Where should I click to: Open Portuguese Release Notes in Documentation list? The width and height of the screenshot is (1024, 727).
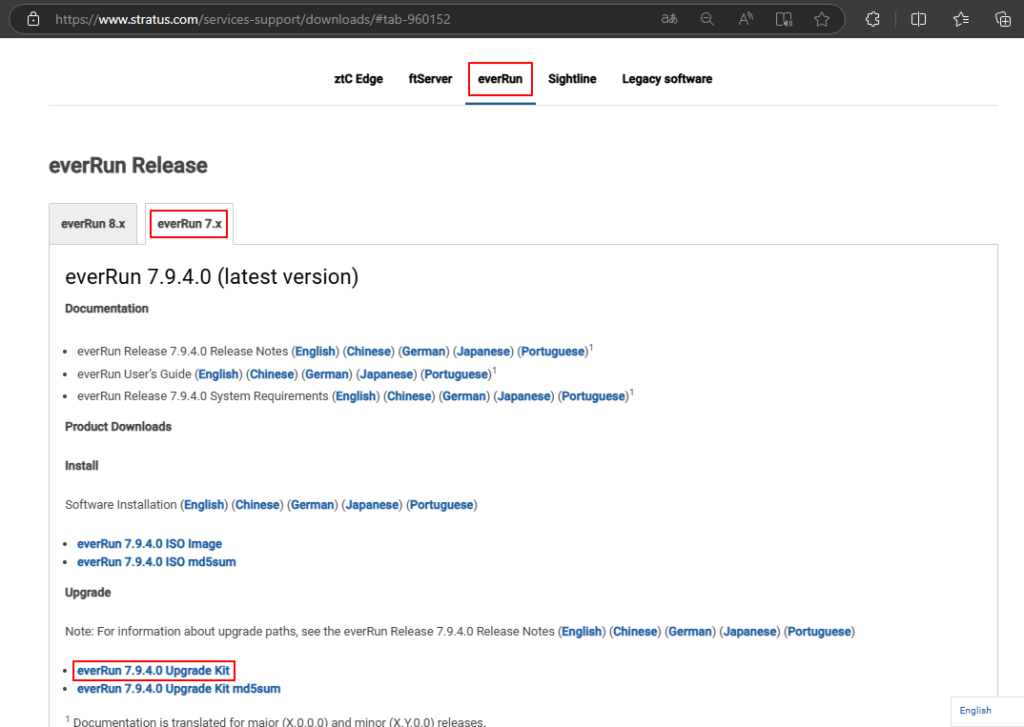click(x=553, y=351)
